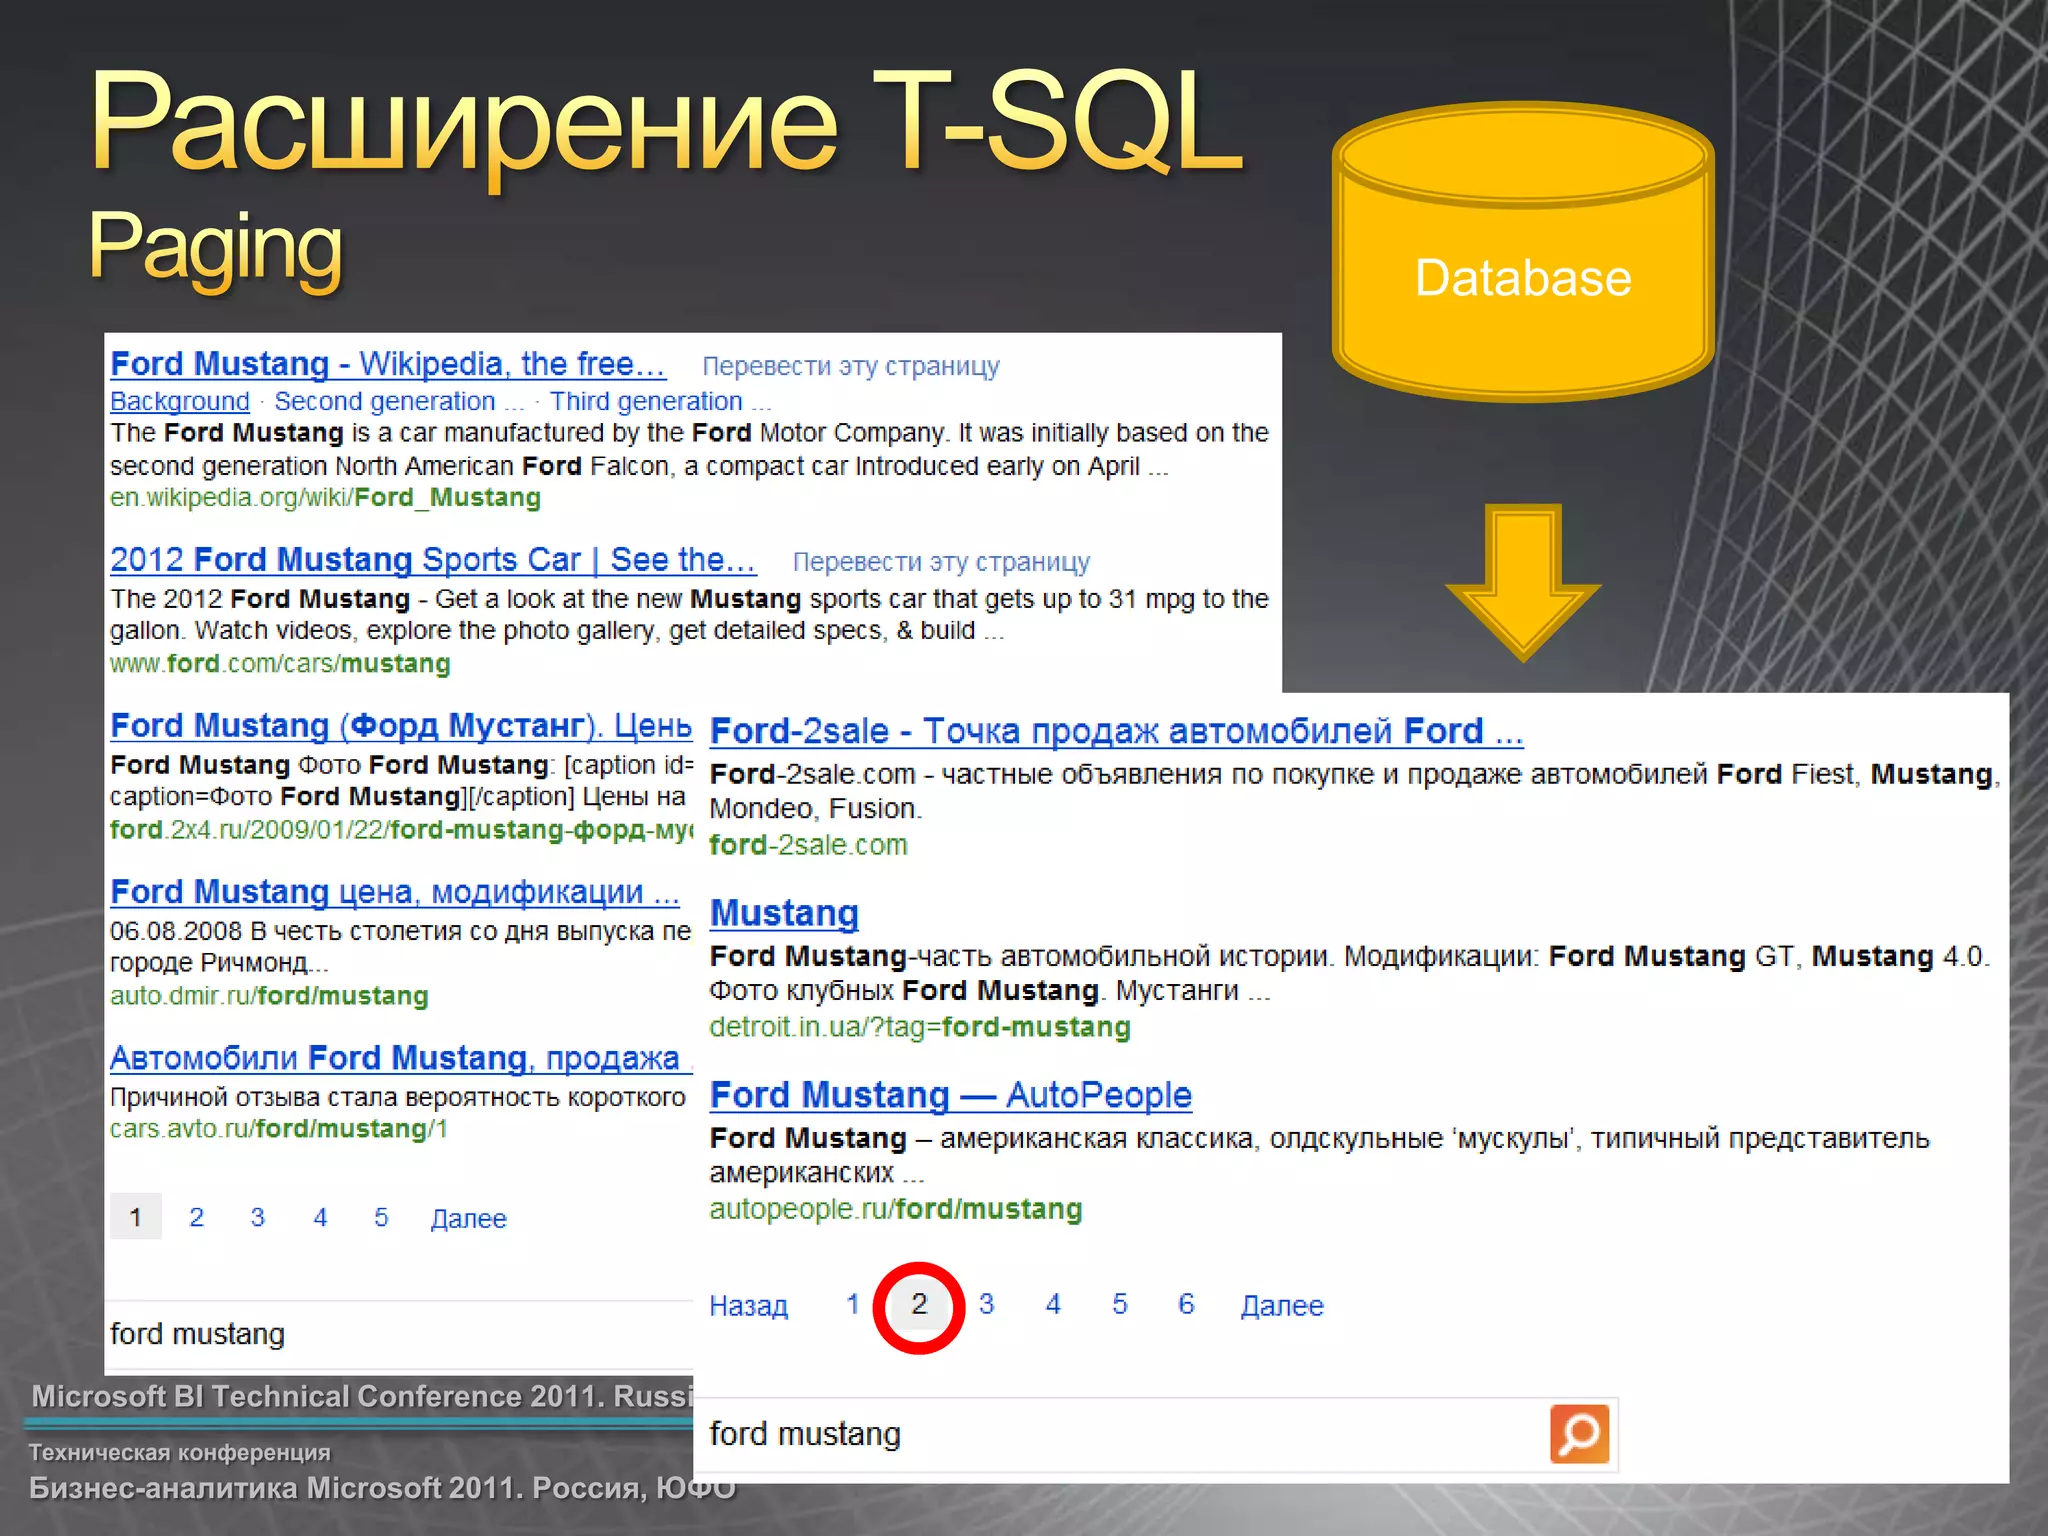Viewport: 2048px width, 1536px height.
Task: Click the Database cylinder shape
Action: click(x=1523, y=252)
